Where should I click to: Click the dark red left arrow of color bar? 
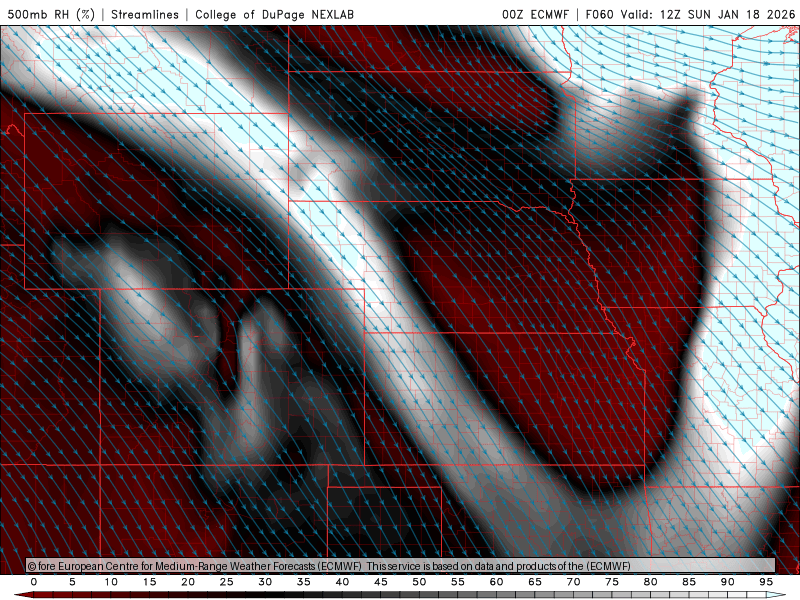coord(24,595)
